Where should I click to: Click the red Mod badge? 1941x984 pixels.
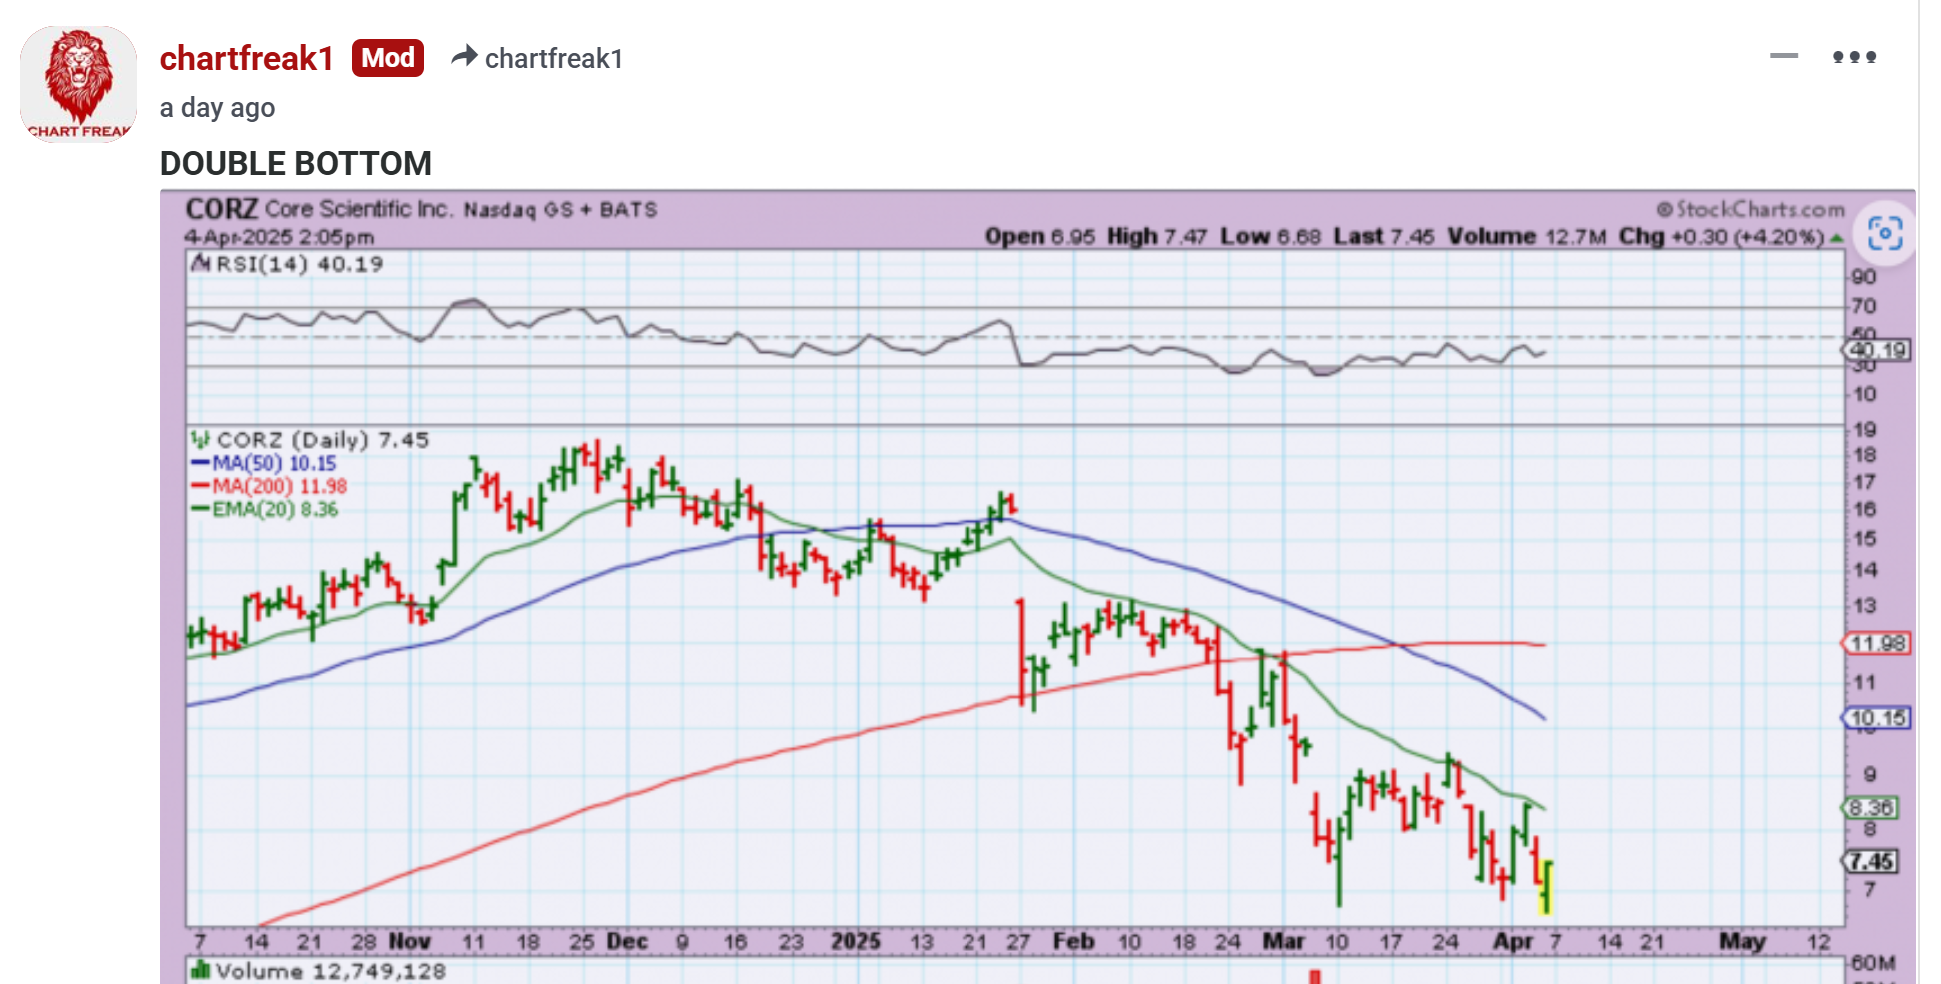(388, 58)
